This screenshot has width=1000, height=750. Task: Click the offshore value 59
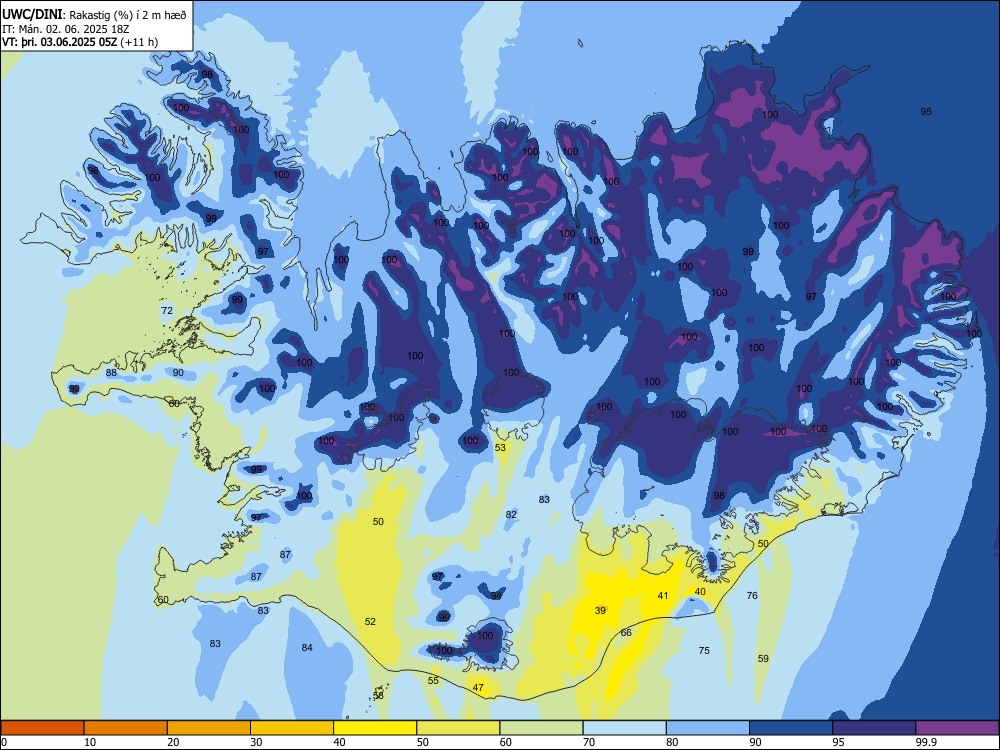(763, 659)
